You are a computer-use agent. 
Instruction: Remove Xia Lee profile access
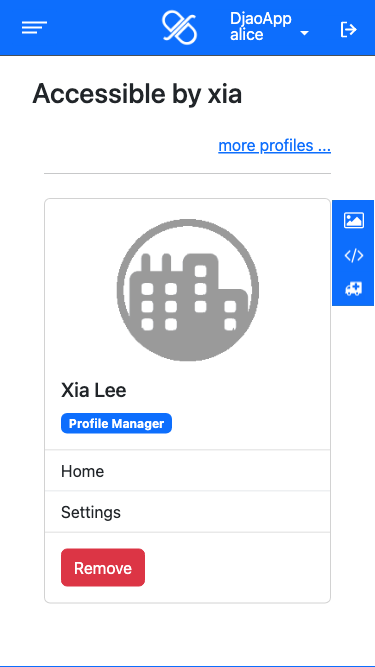103,568
